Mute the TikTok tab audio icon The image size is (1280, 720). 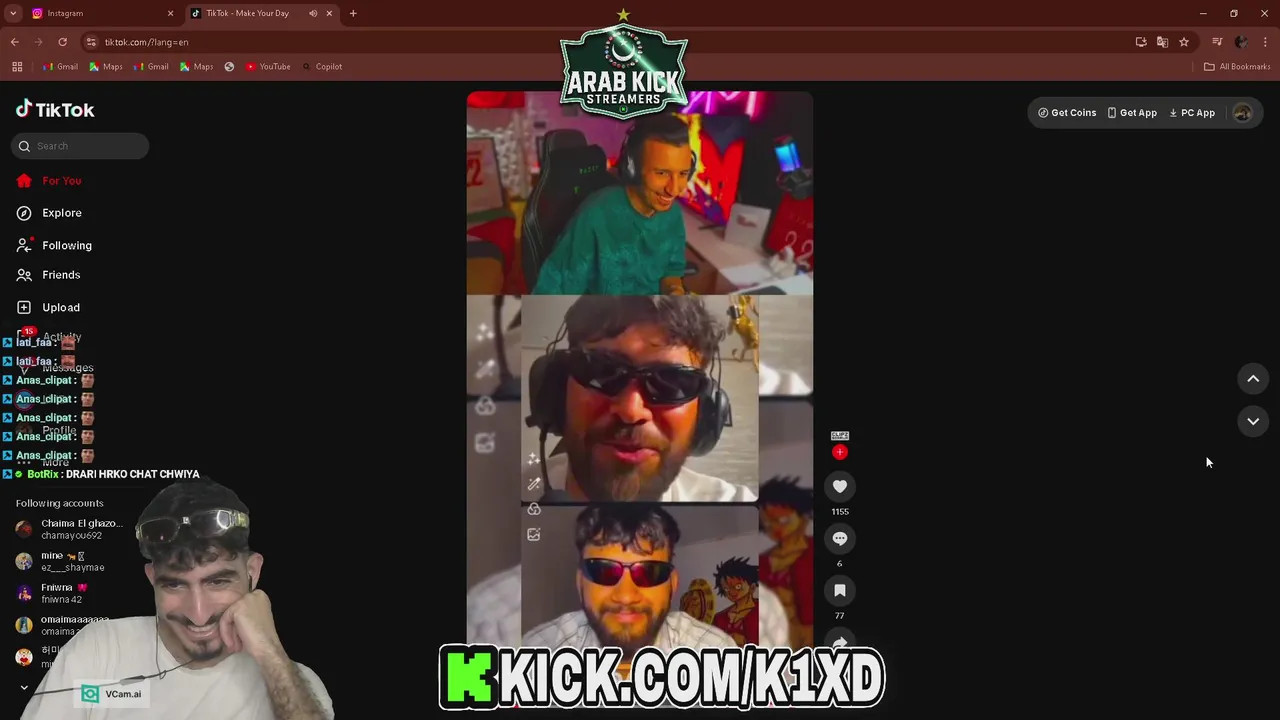pos(313,13)
